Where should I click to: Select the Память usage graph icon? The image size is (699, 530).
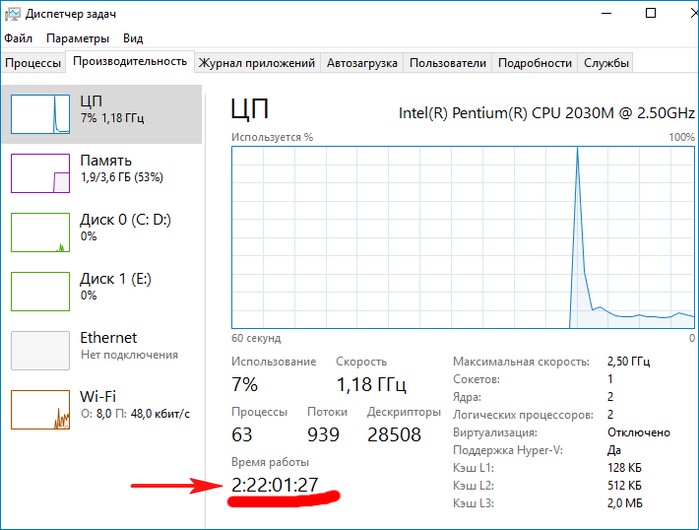pyautogui.click(x=40, y=172)
